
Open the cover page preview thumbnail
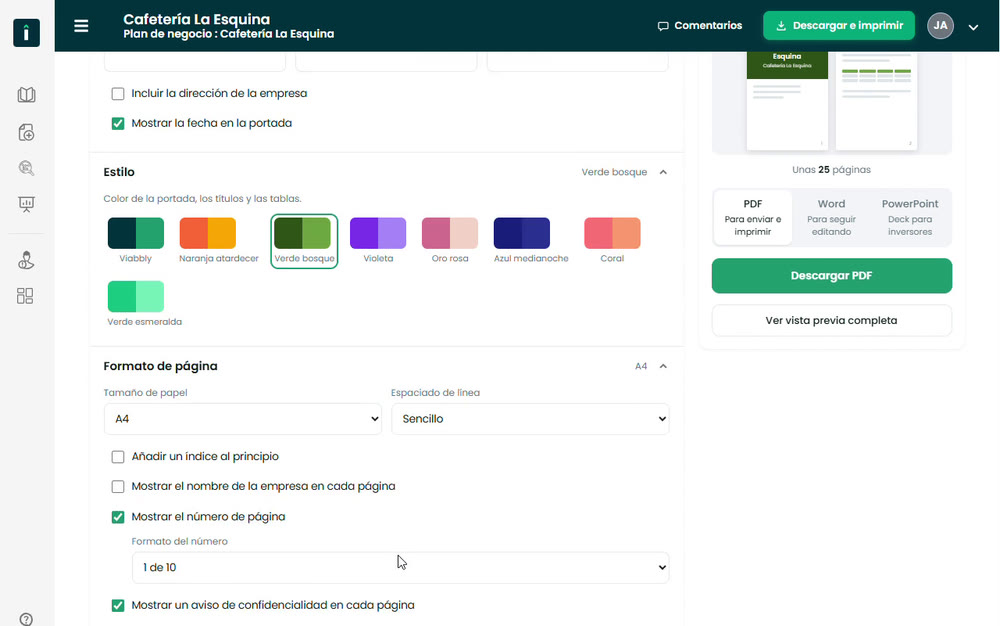point(787,101)
